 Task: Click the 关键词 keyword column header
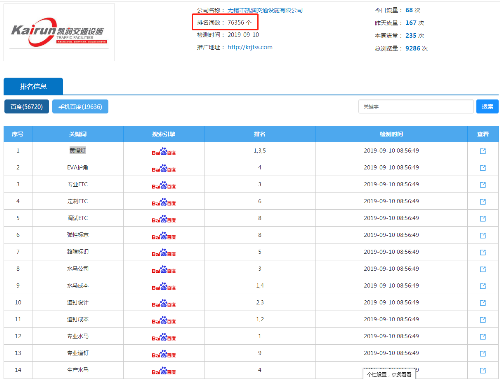click(x=78, y=134)
